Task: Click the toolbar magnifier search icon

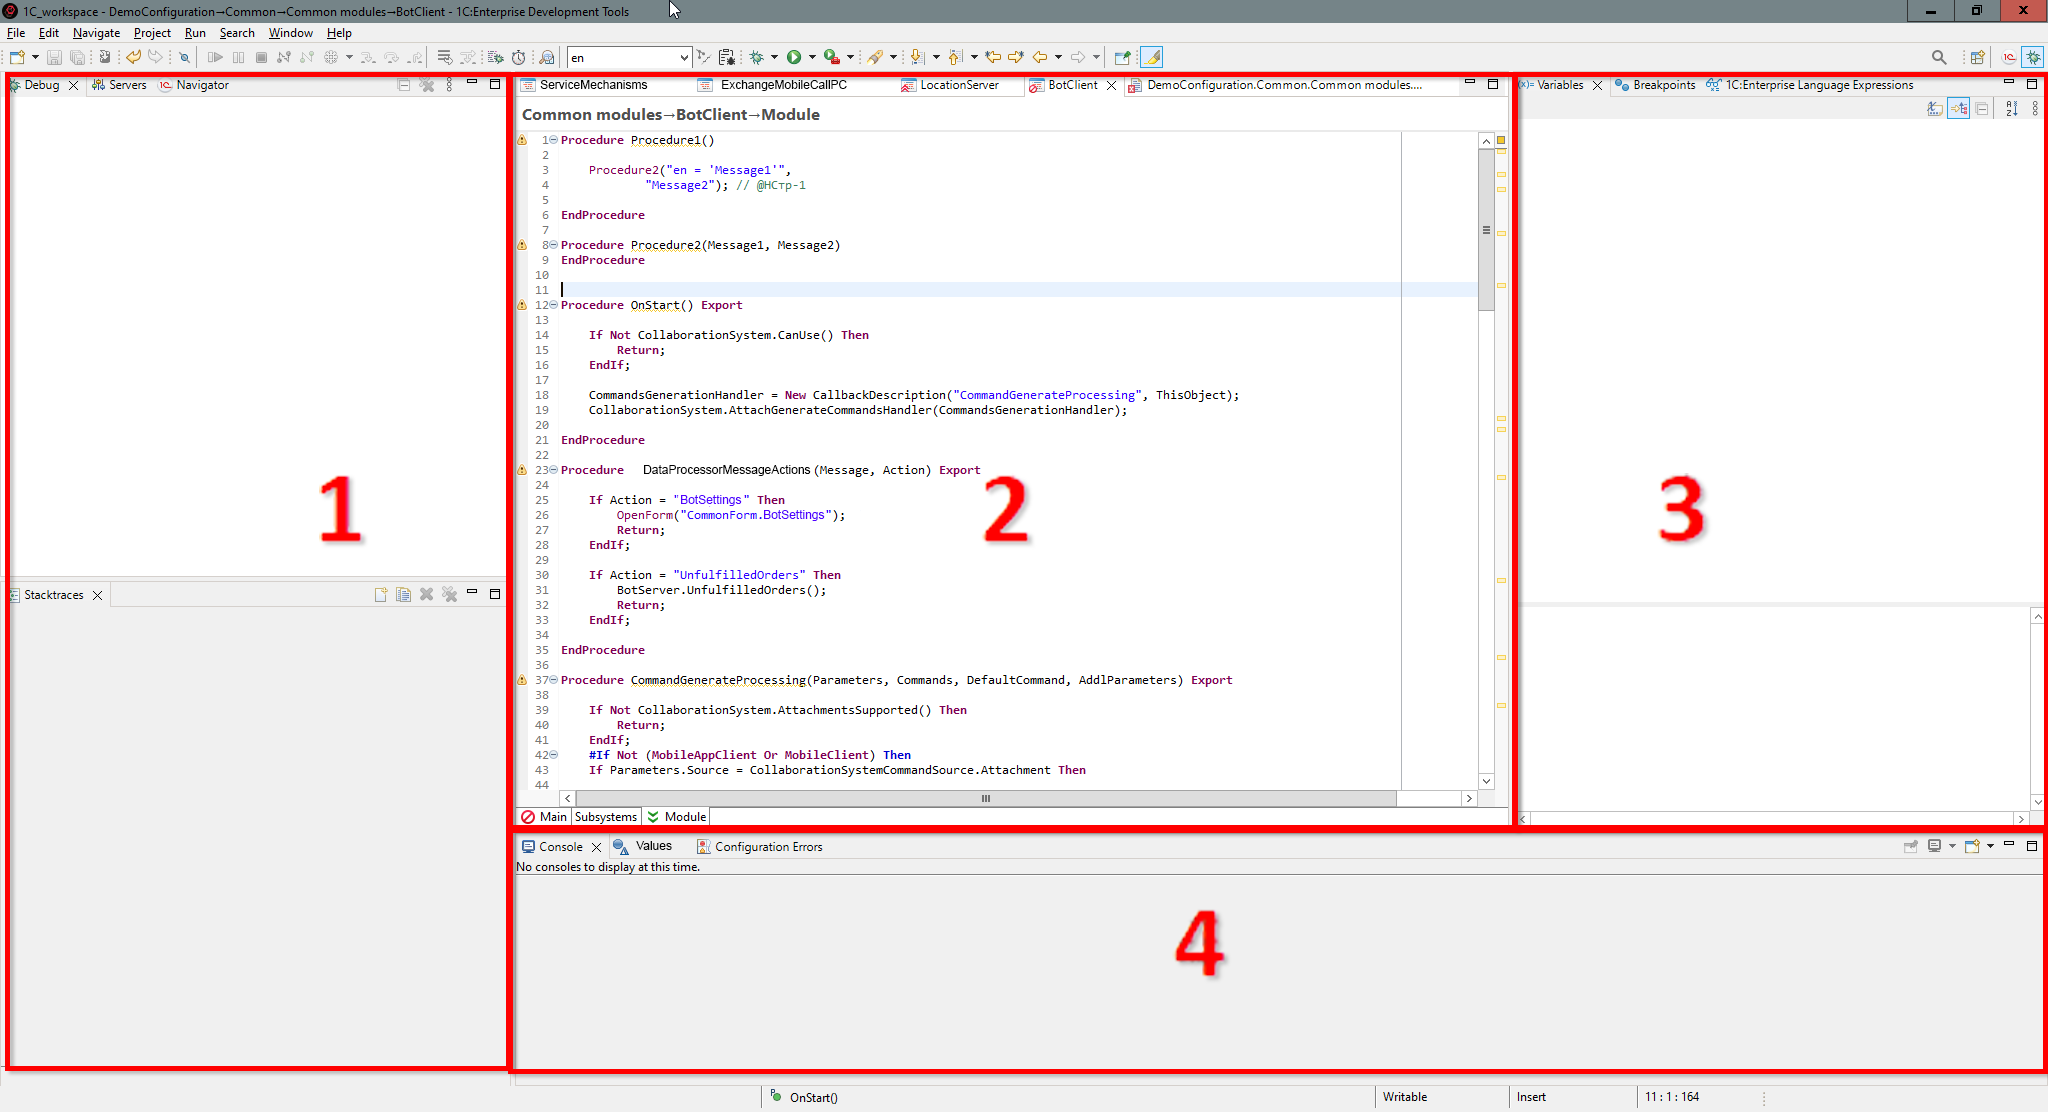Action: pos(1939,57)
